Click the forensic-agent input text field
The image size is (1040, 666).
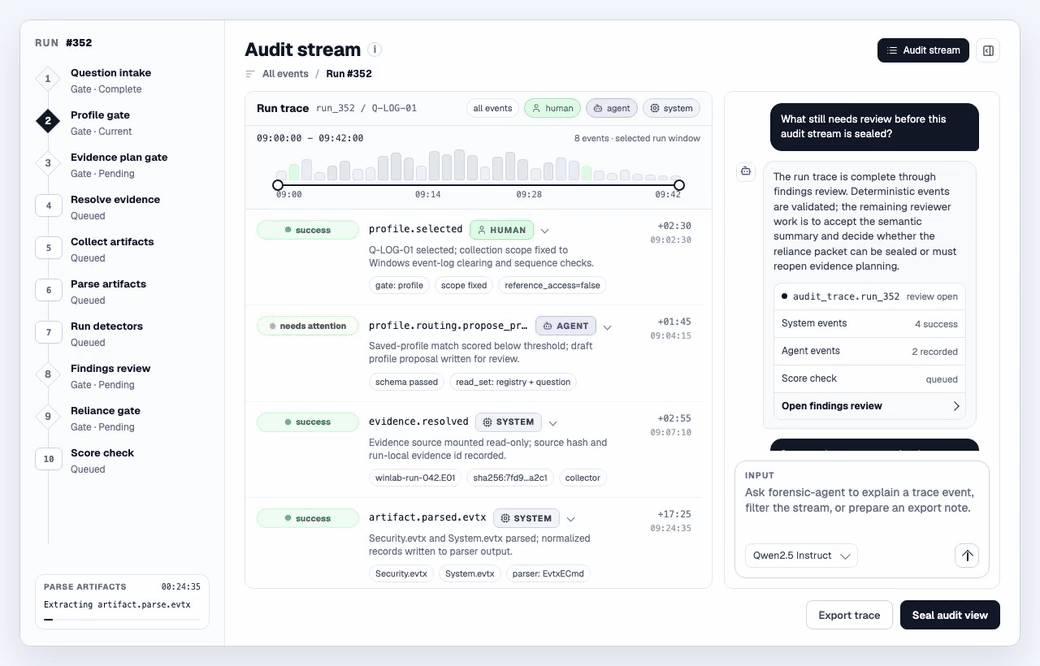pyautogui.click(x=861, y=500)
